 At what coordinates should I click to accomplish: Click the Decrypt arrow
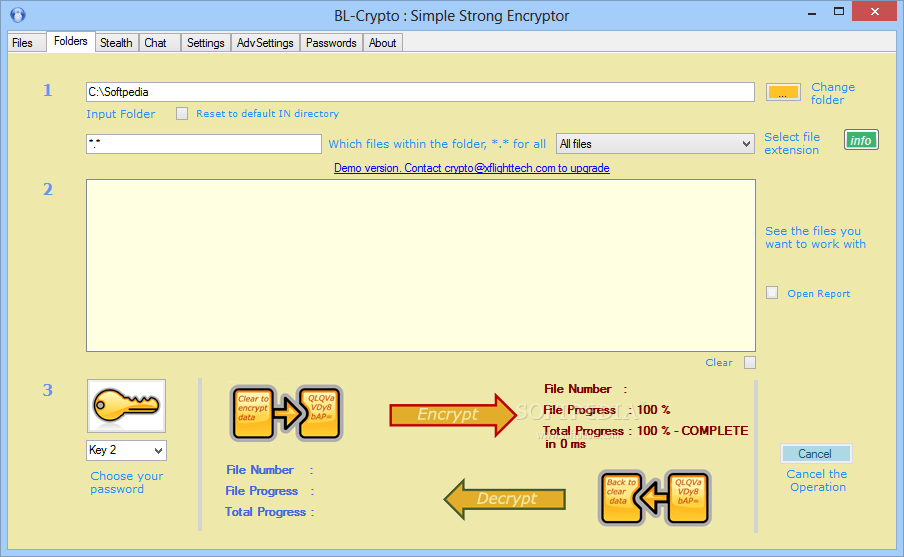(504, 499)
